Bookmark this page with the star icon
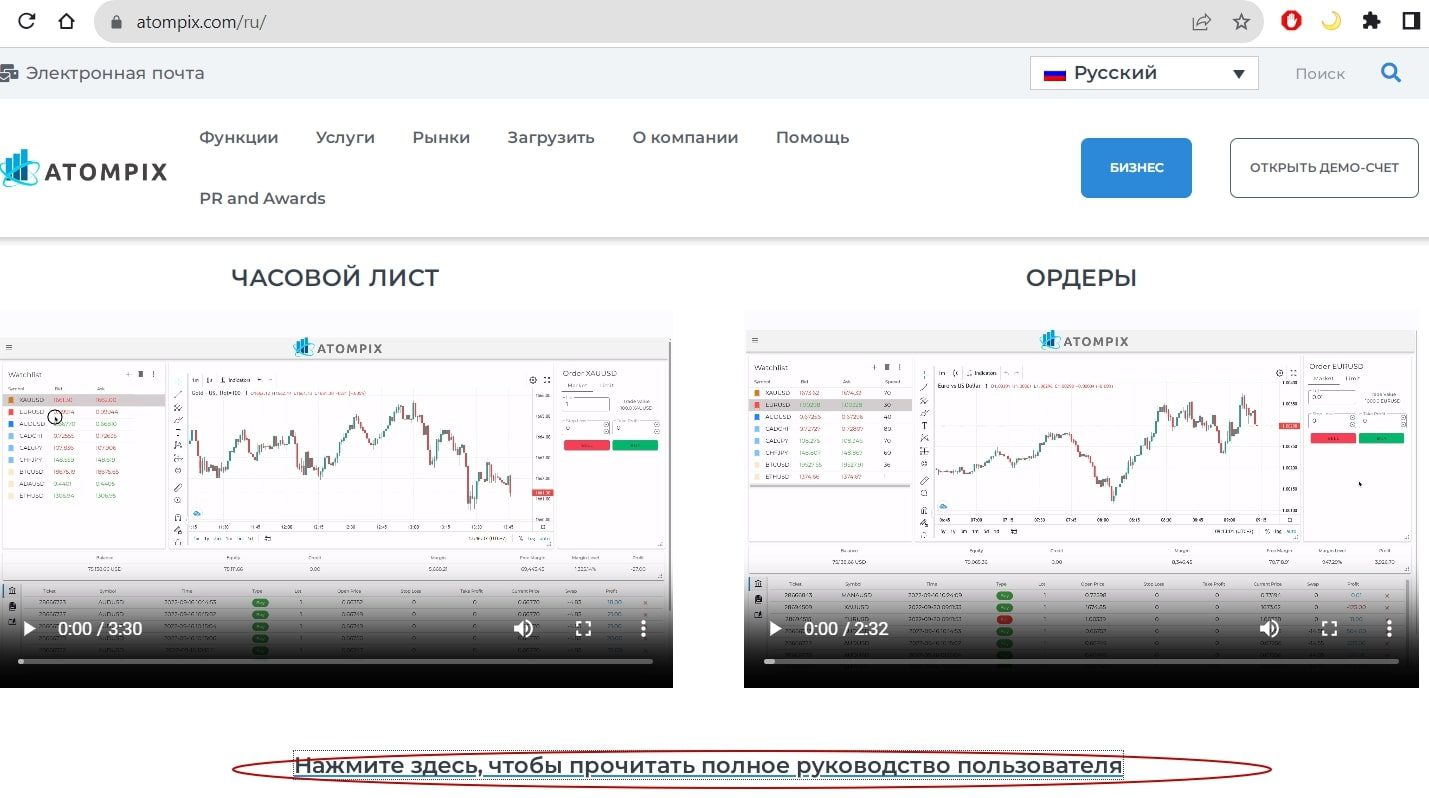Image resolution: width=1429 pixels, height=798 pixels. click(1241, 21)
